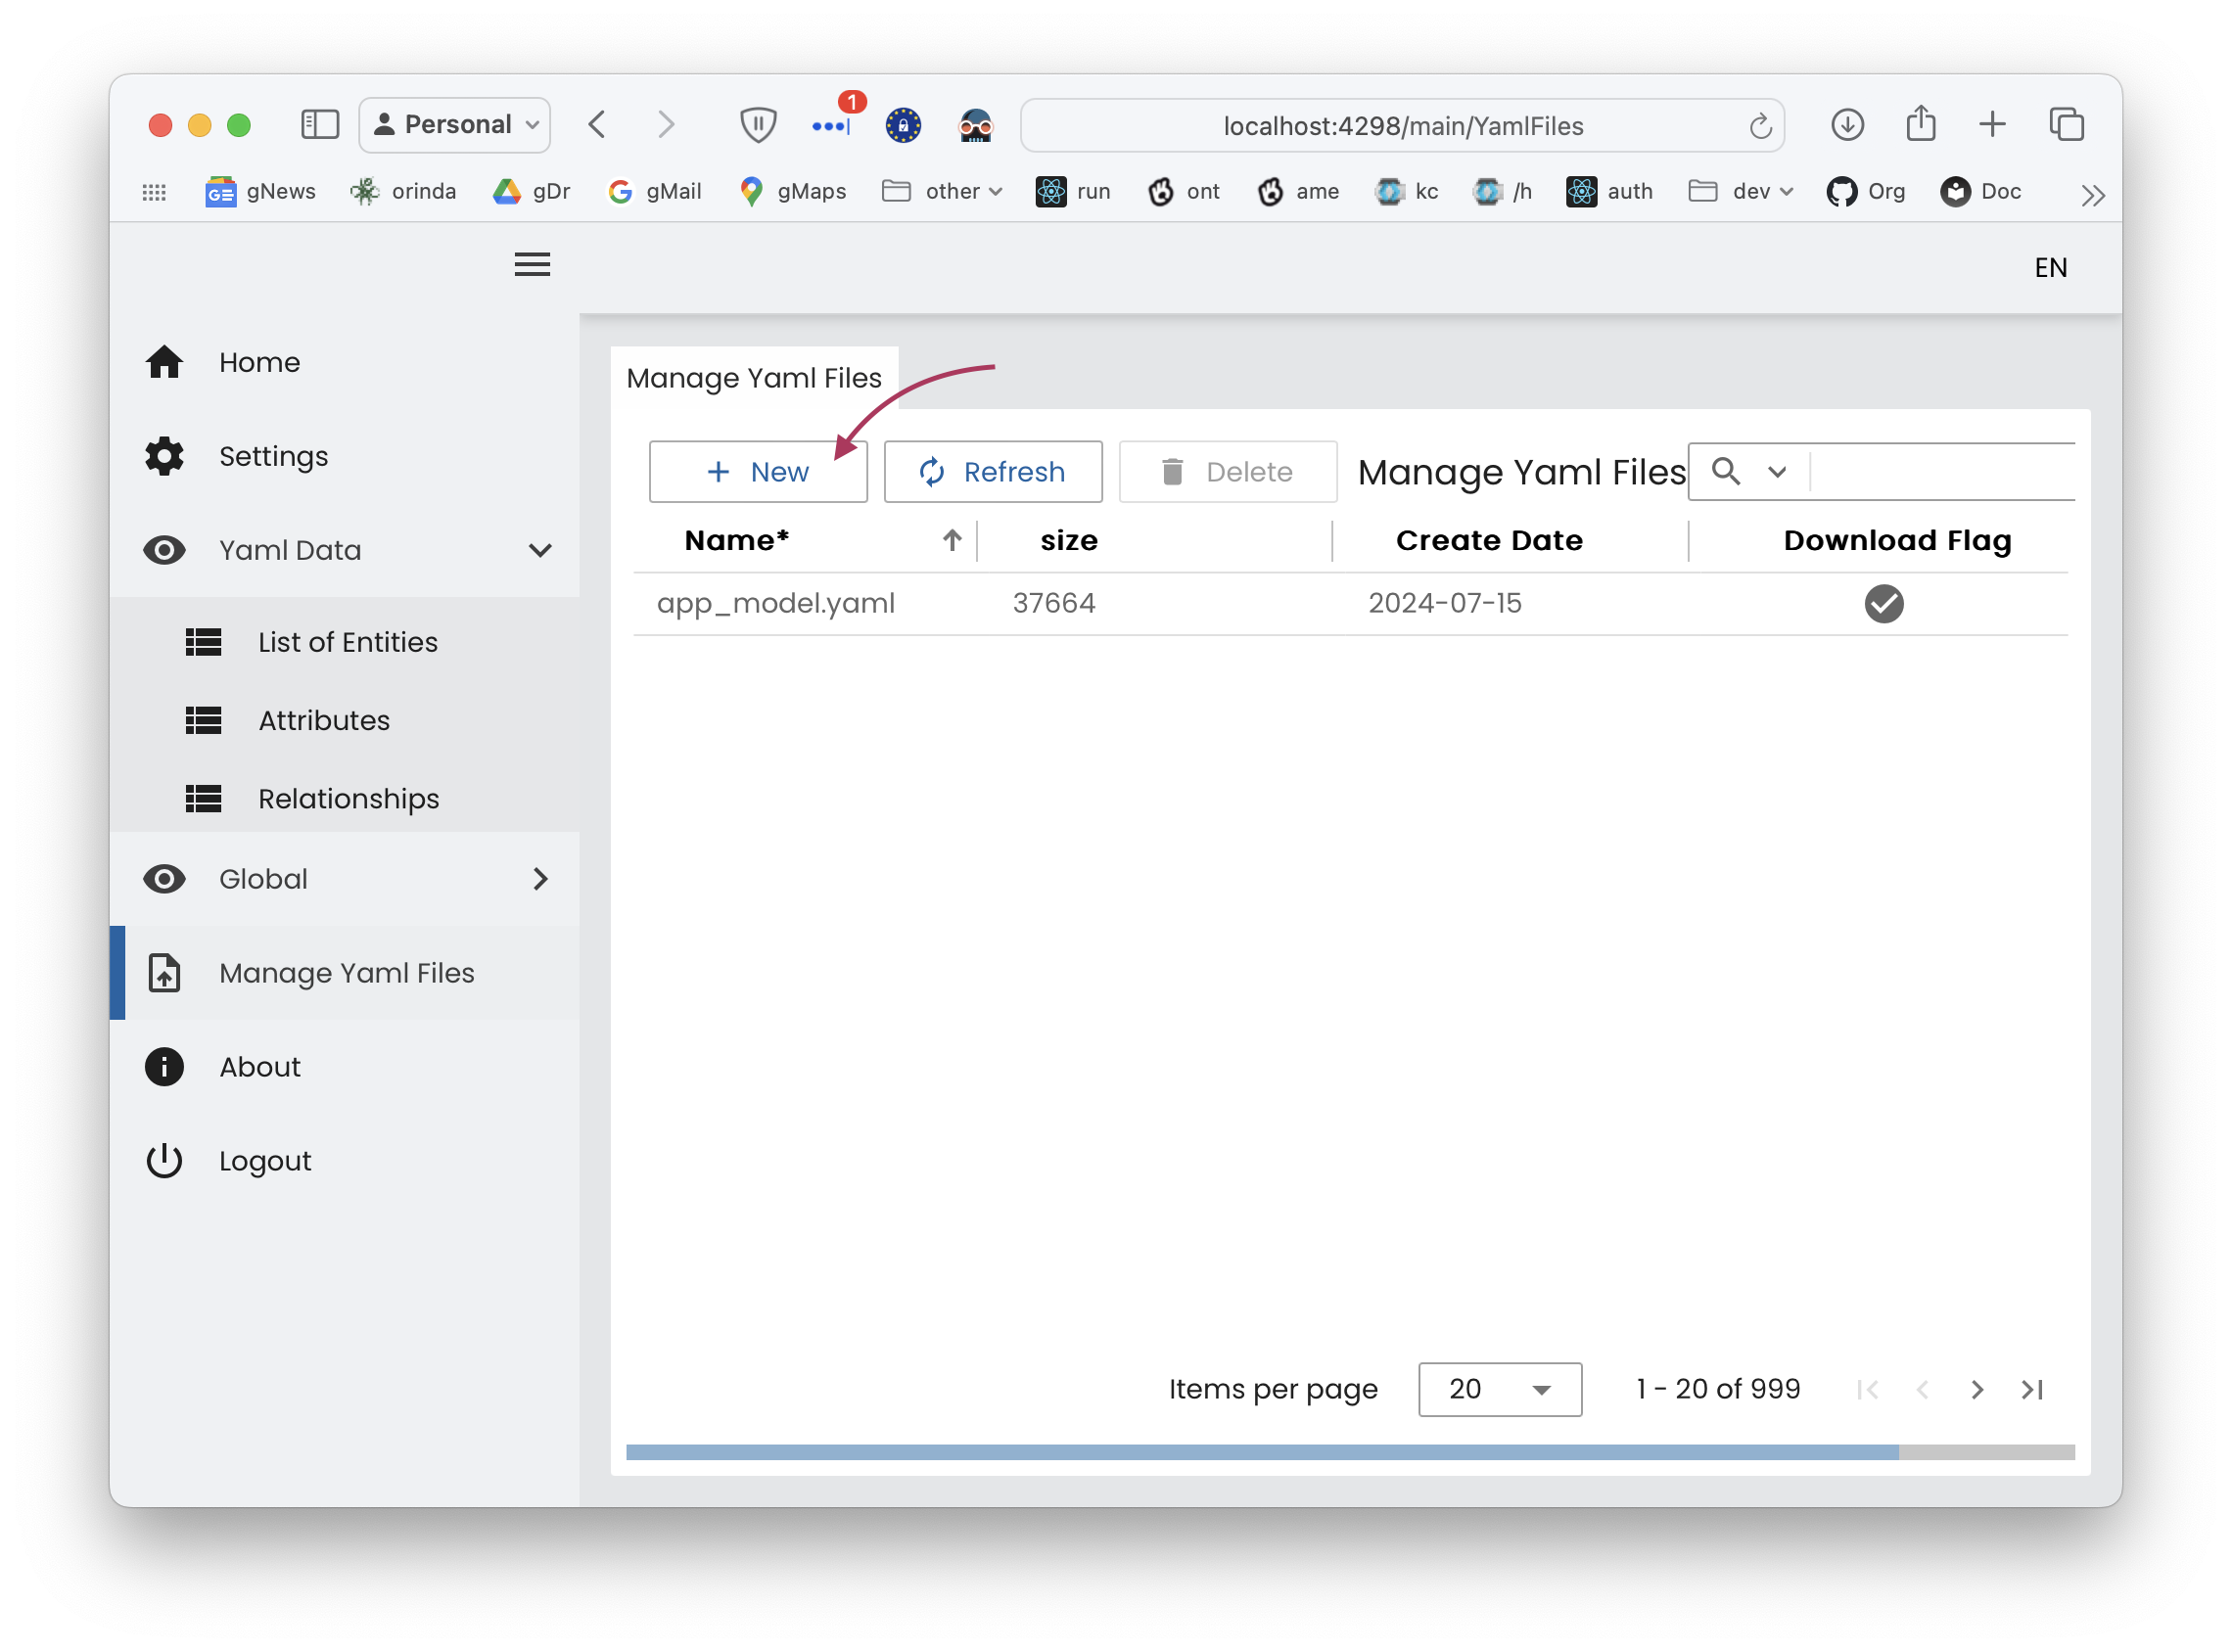This screenshot has height=1652, width=2232.
Task: Click the Settings gear icon
Action: [x=166, y=455]
